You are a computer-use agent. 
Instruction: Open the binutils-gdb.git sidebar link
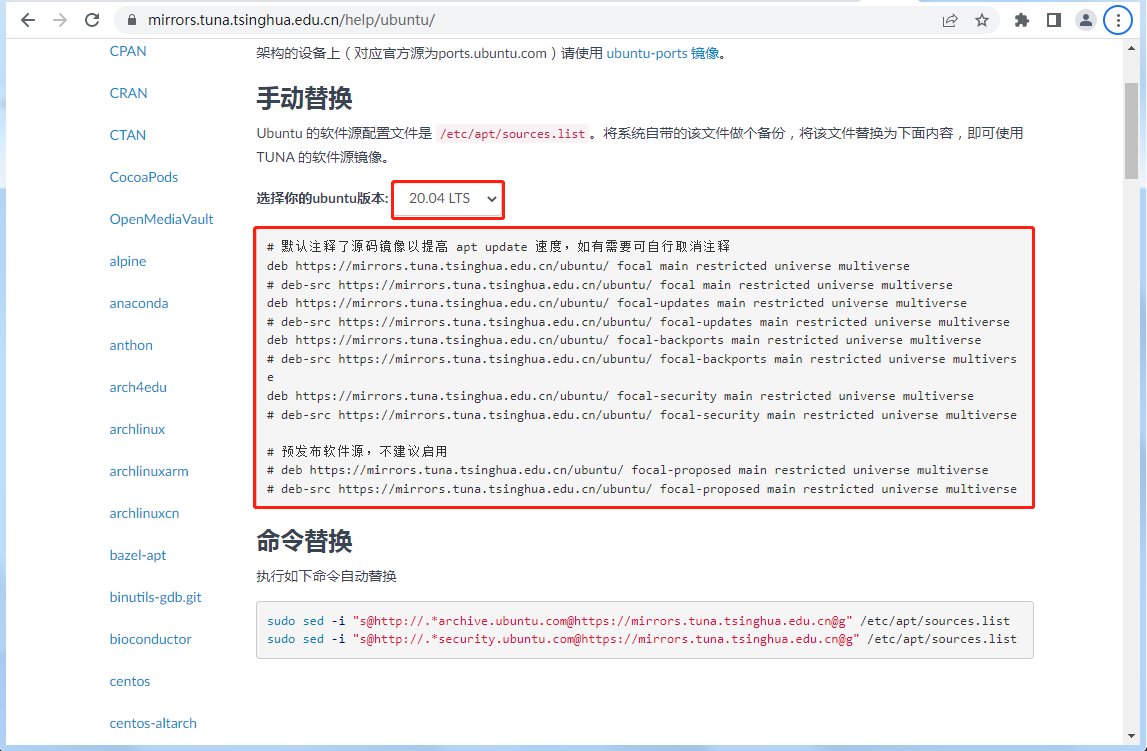[156, 597]
